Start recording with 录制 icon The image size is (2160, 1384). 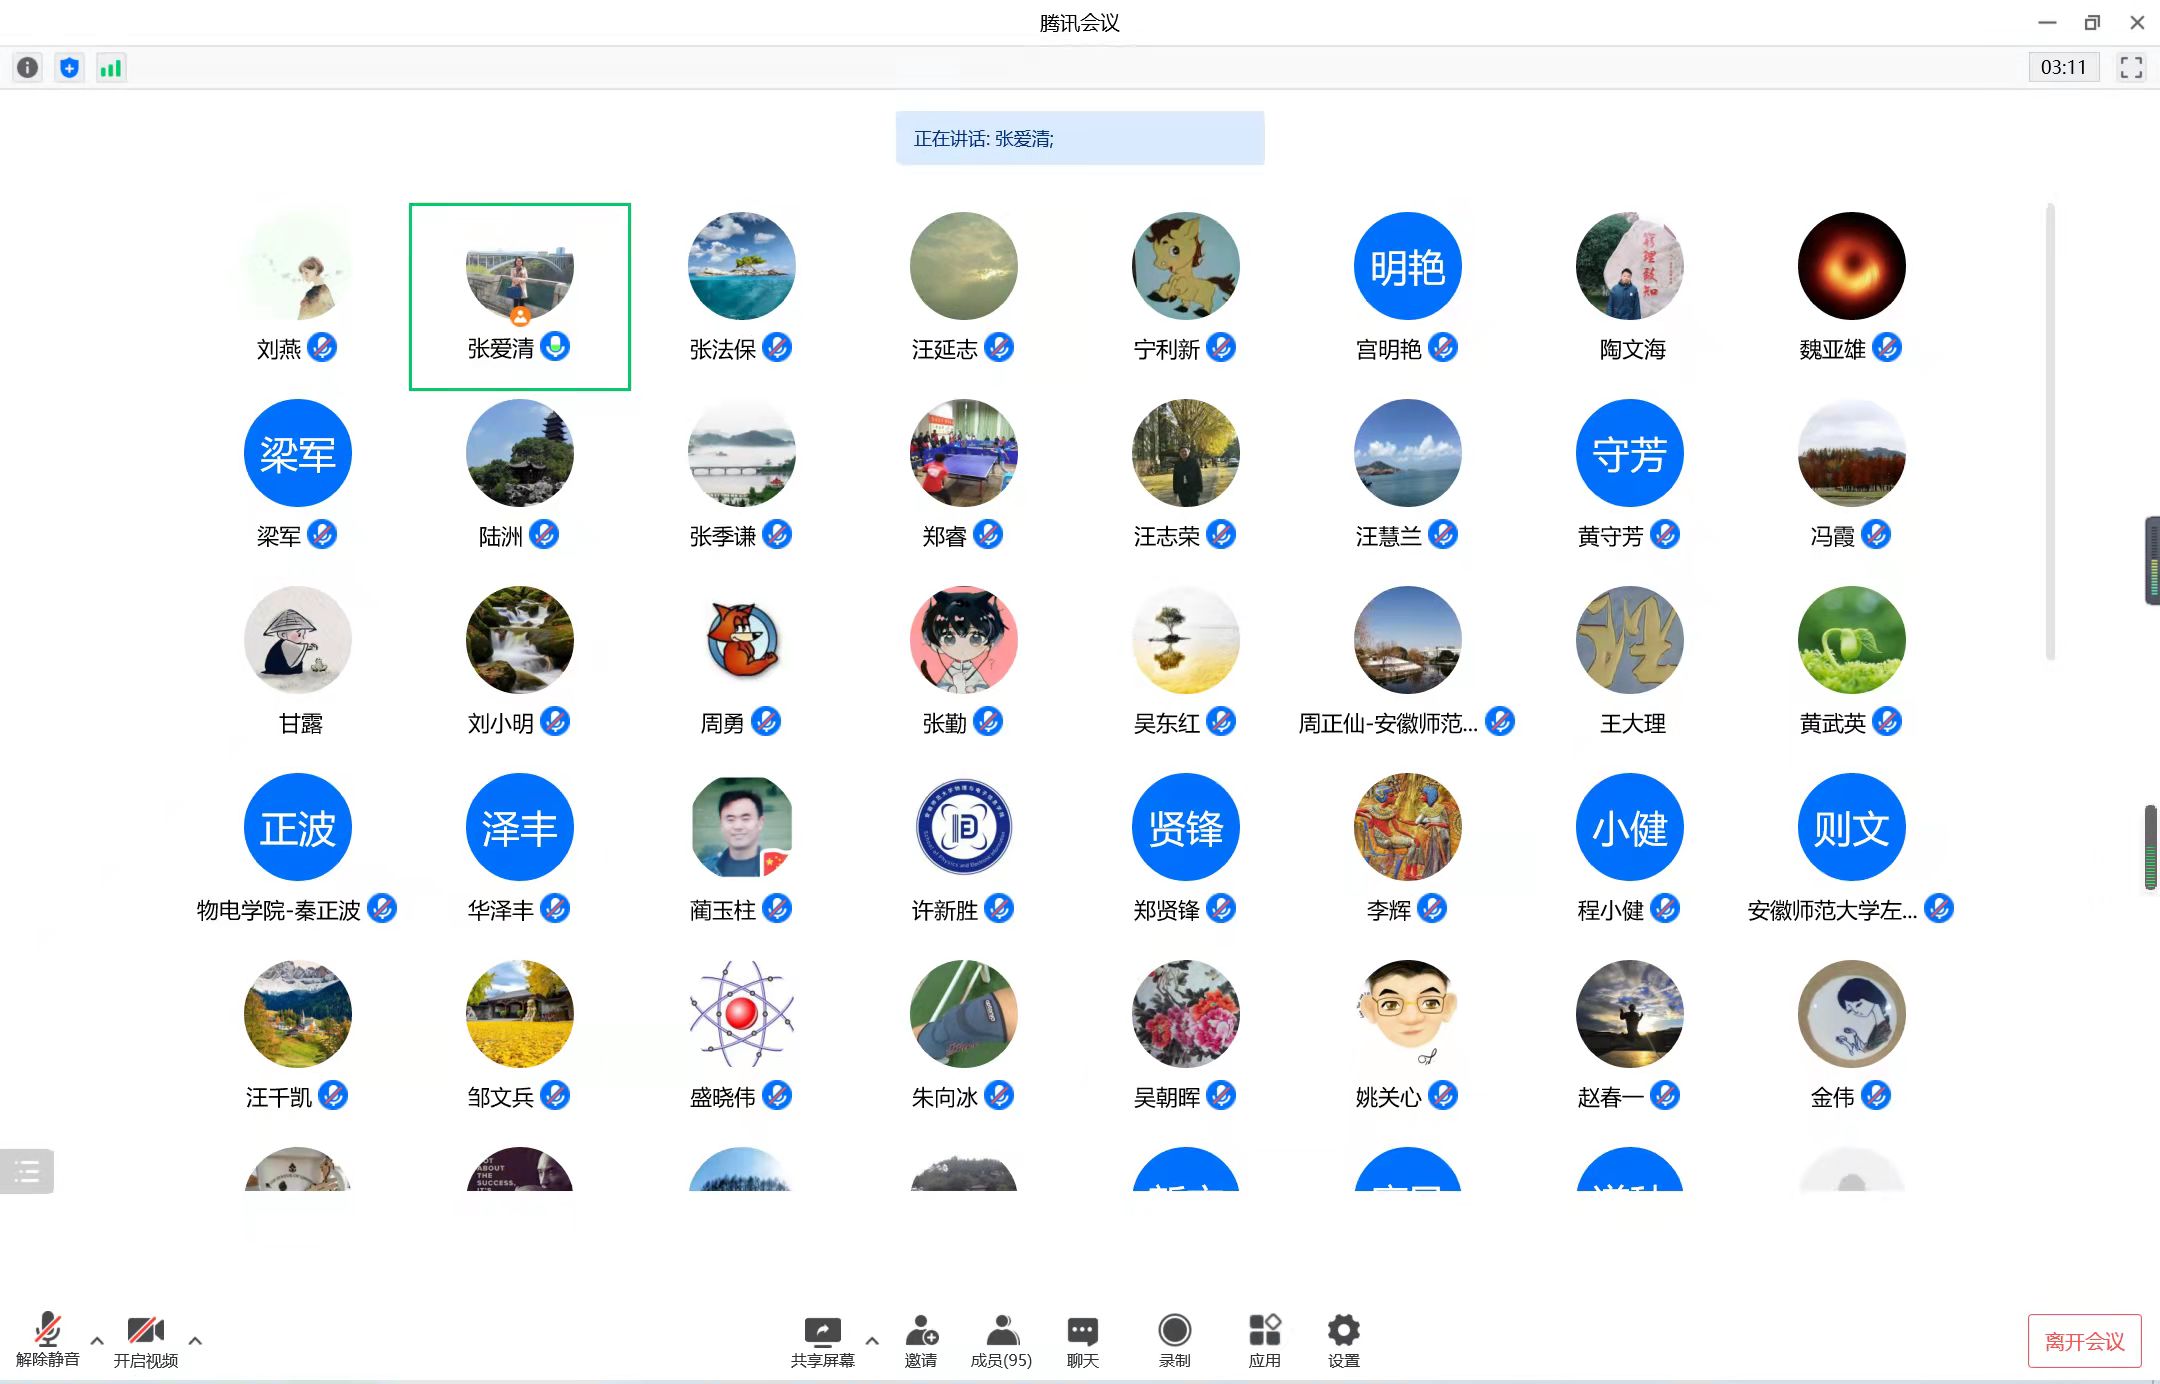coord(1175,1341)
